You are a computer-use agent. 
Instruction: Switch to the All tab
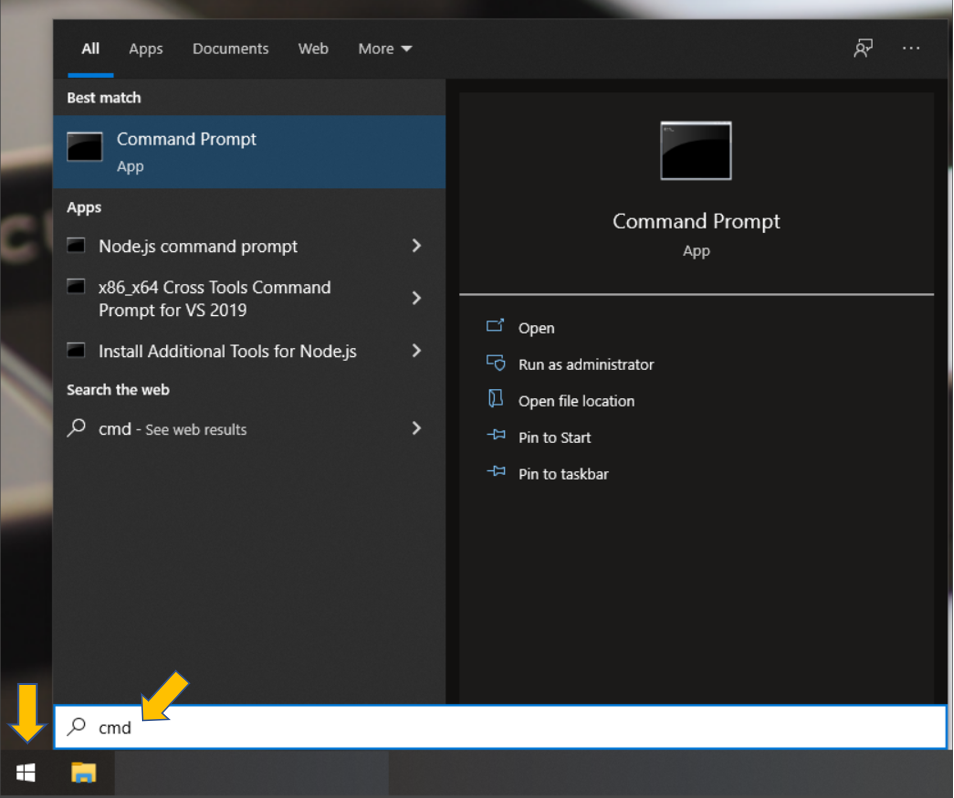point(91,49)
